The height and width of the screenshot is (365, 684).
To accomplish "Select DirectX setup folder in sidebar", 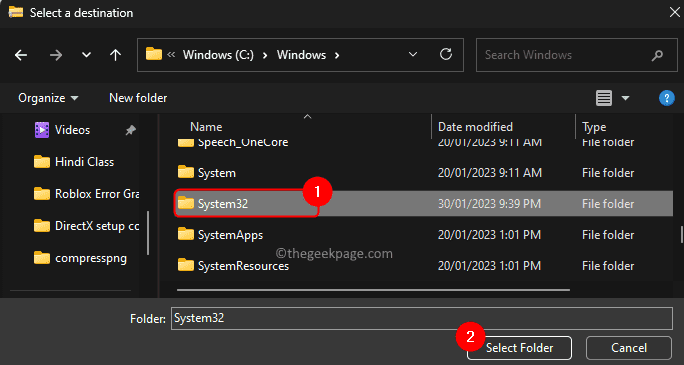I will click(x=86, y=226).
